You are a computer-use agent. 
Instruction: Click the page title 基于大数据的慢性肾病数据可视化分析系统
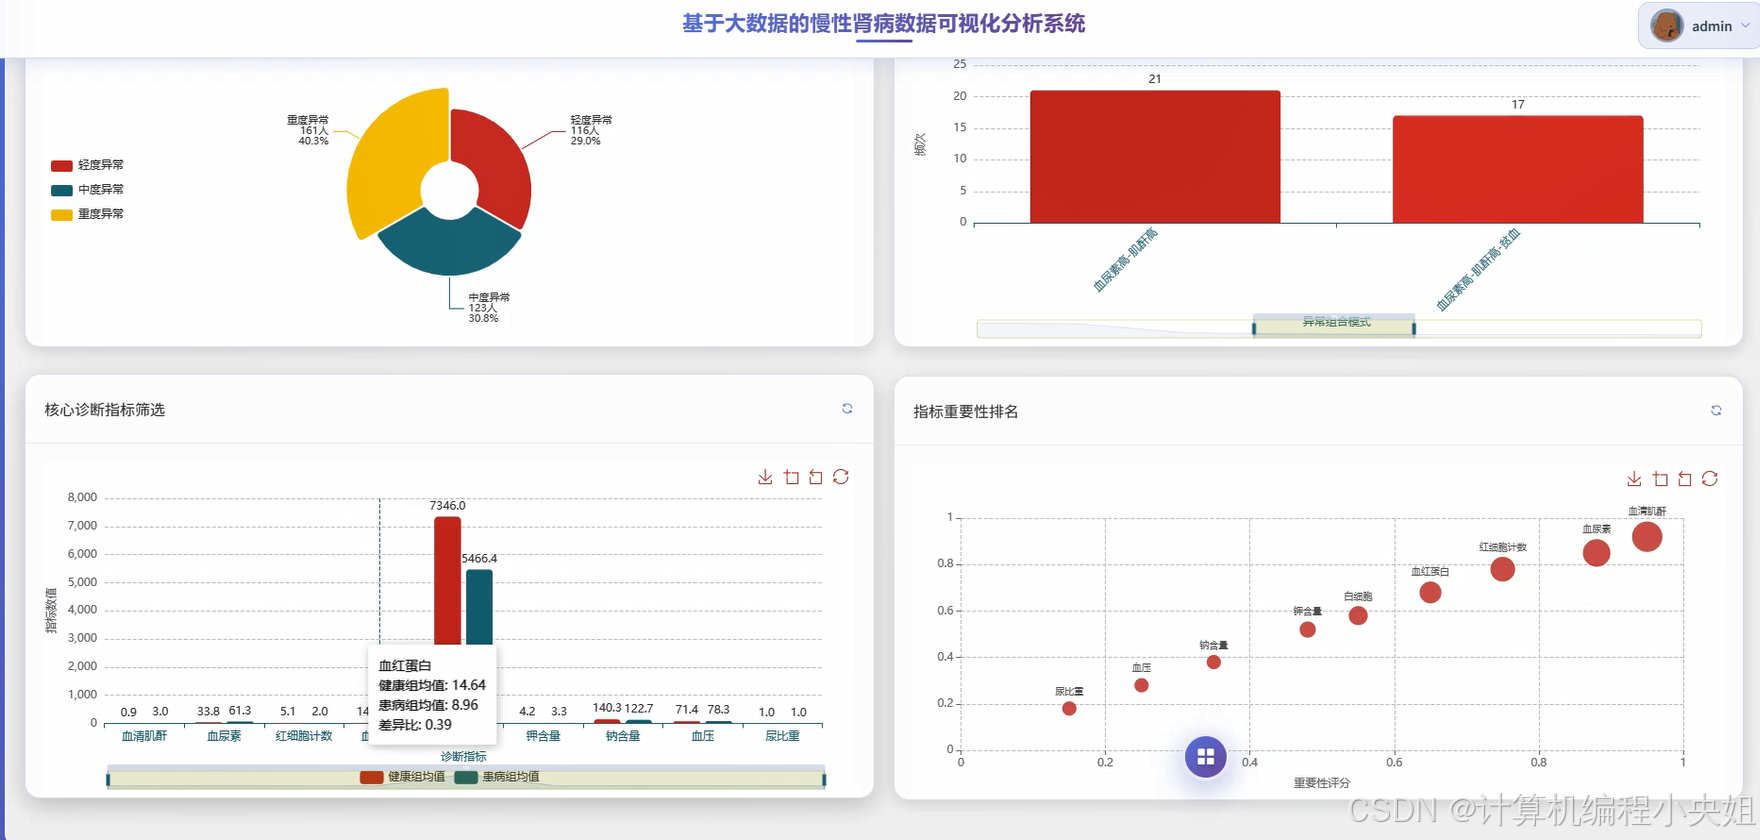[x=884, y=23]
